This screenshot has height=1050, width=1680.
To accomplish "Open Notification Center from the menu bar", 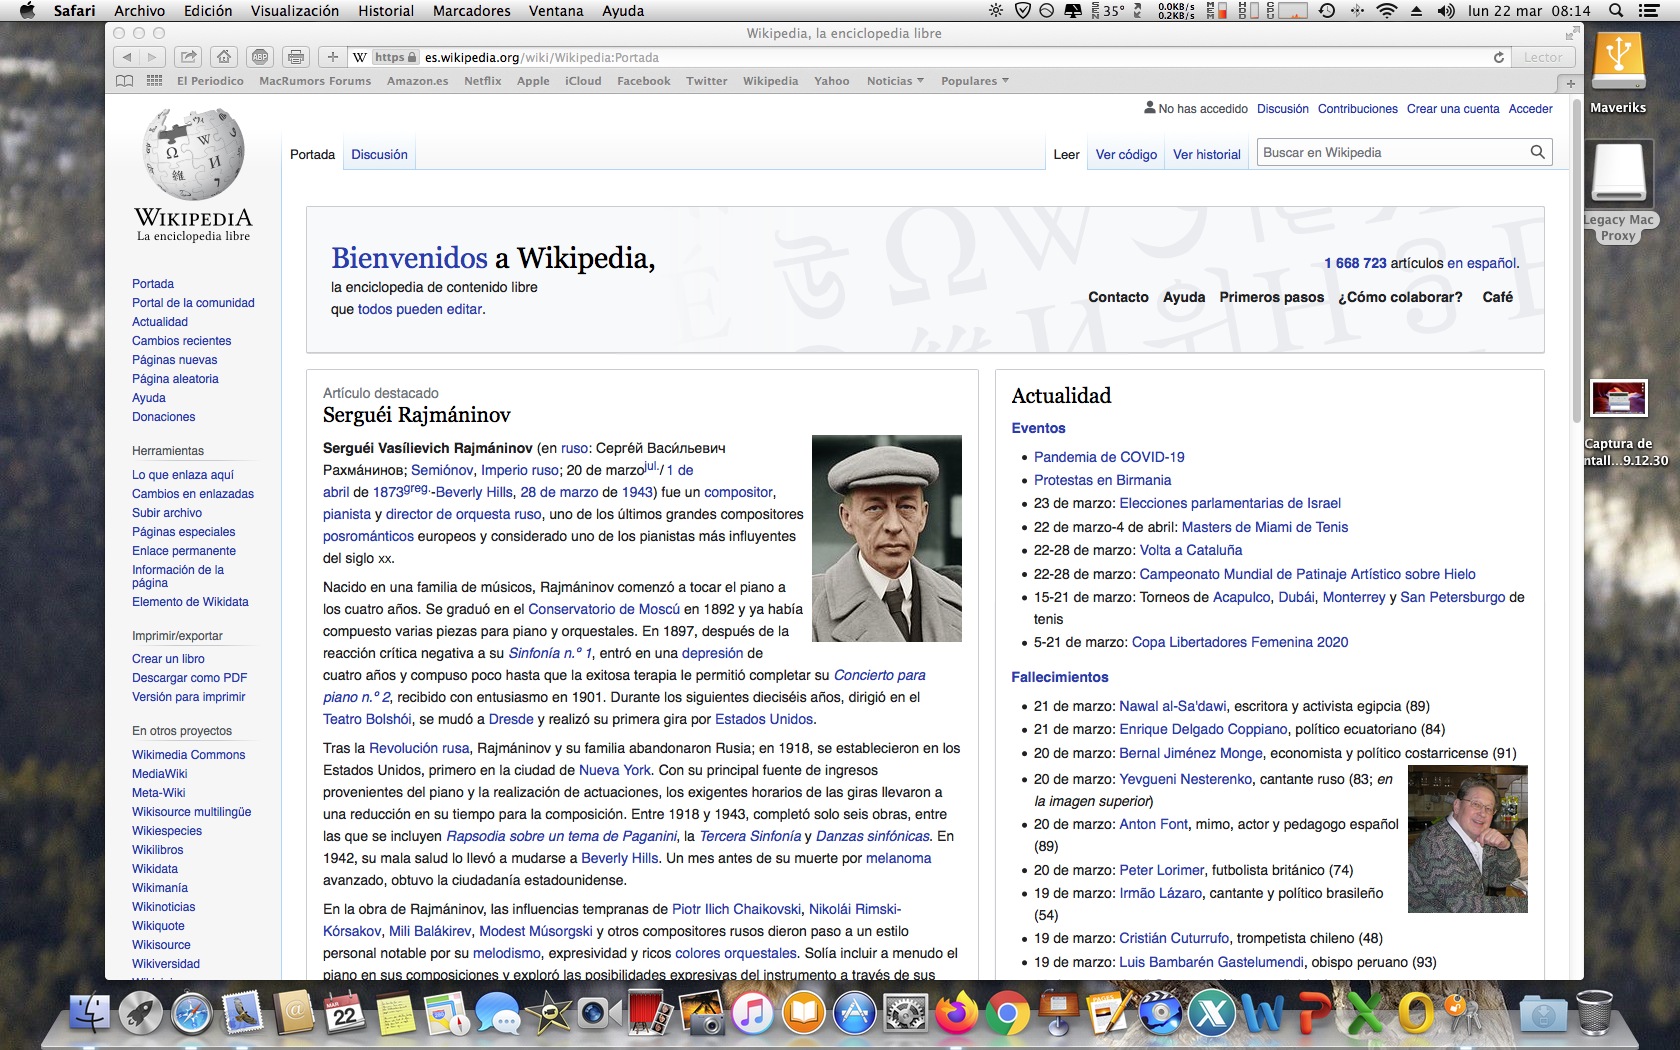I will click(1650, 11).
